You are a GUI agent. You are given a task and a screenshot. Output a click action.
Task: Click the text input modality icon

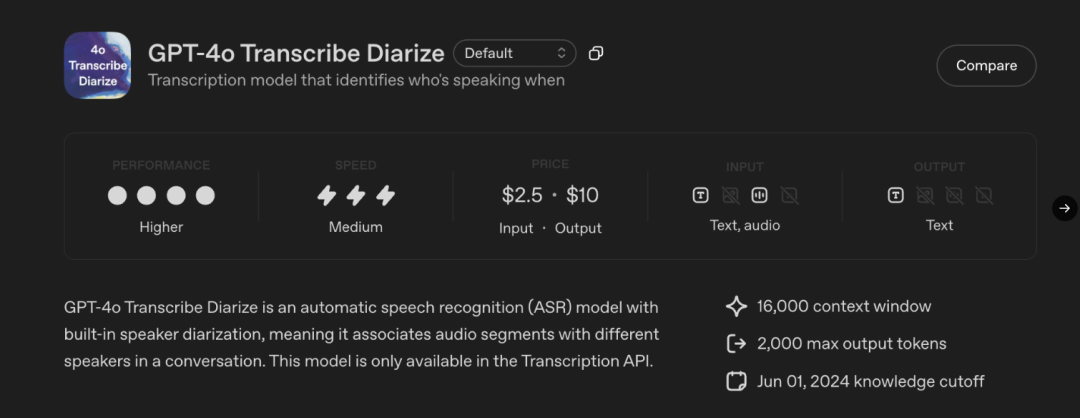(x=701, y=195)
